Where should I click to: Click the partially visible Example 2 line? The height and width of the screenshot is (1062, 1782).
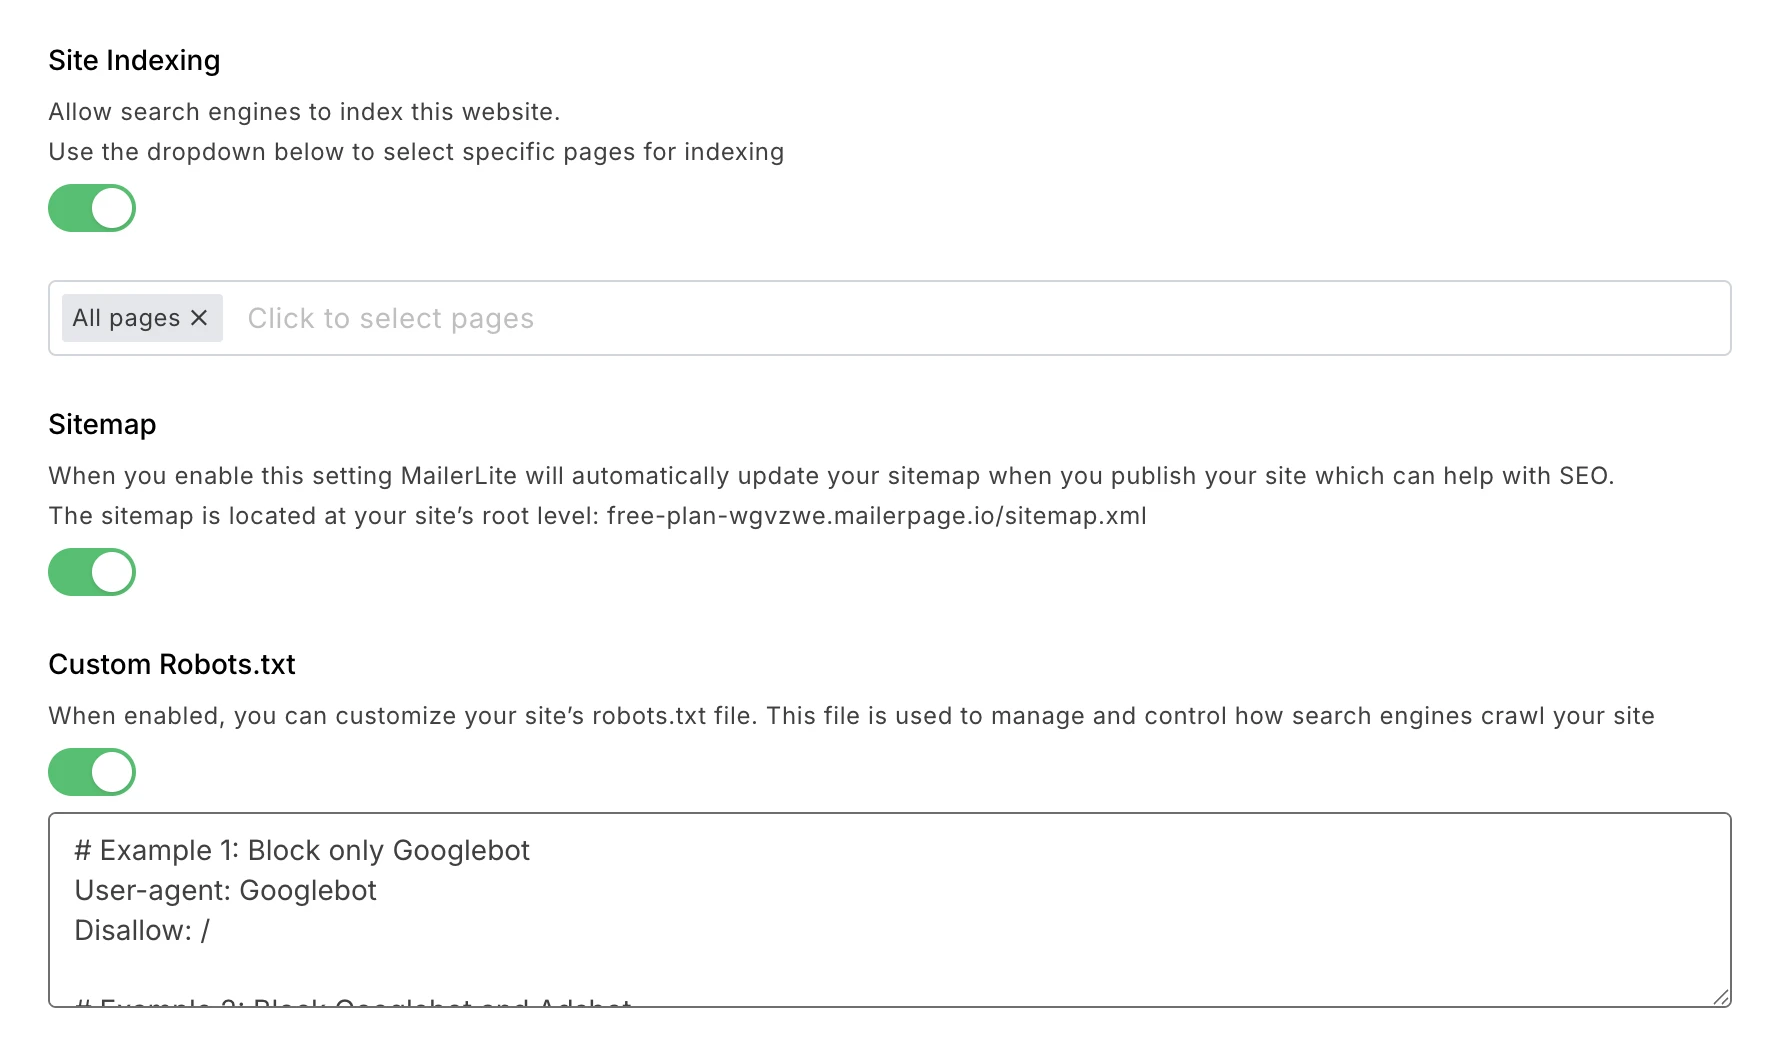click(353, 1002)
